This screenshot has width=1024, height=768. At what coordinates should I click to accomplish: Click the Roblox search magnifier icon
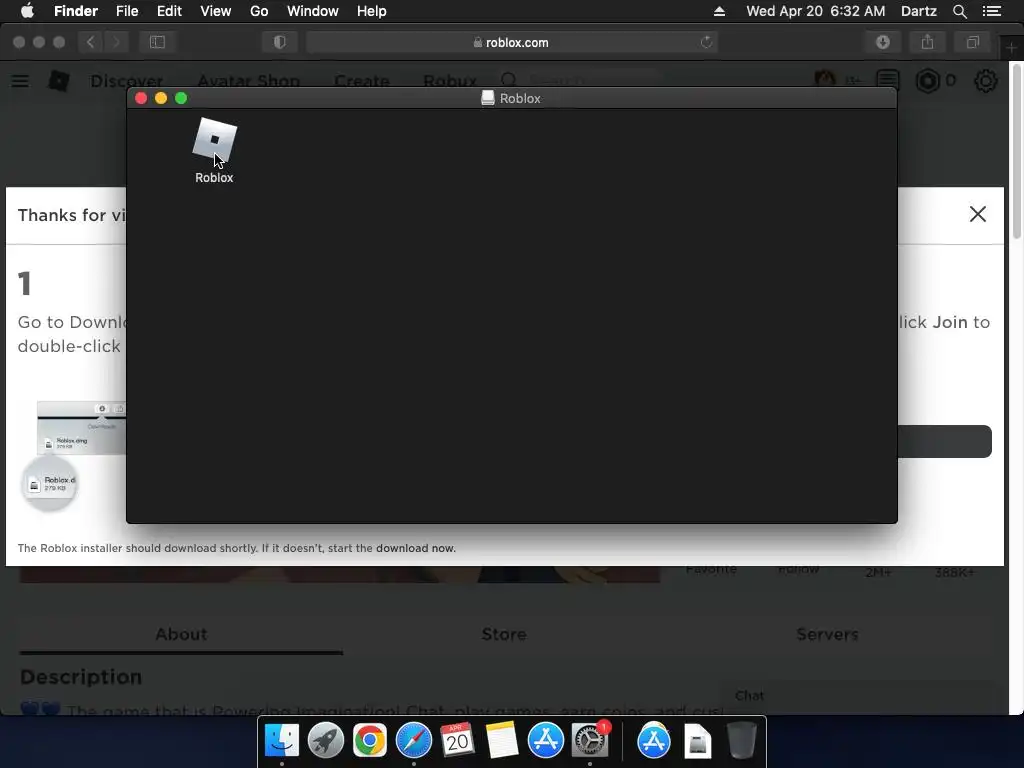click(x=509, y=80)
